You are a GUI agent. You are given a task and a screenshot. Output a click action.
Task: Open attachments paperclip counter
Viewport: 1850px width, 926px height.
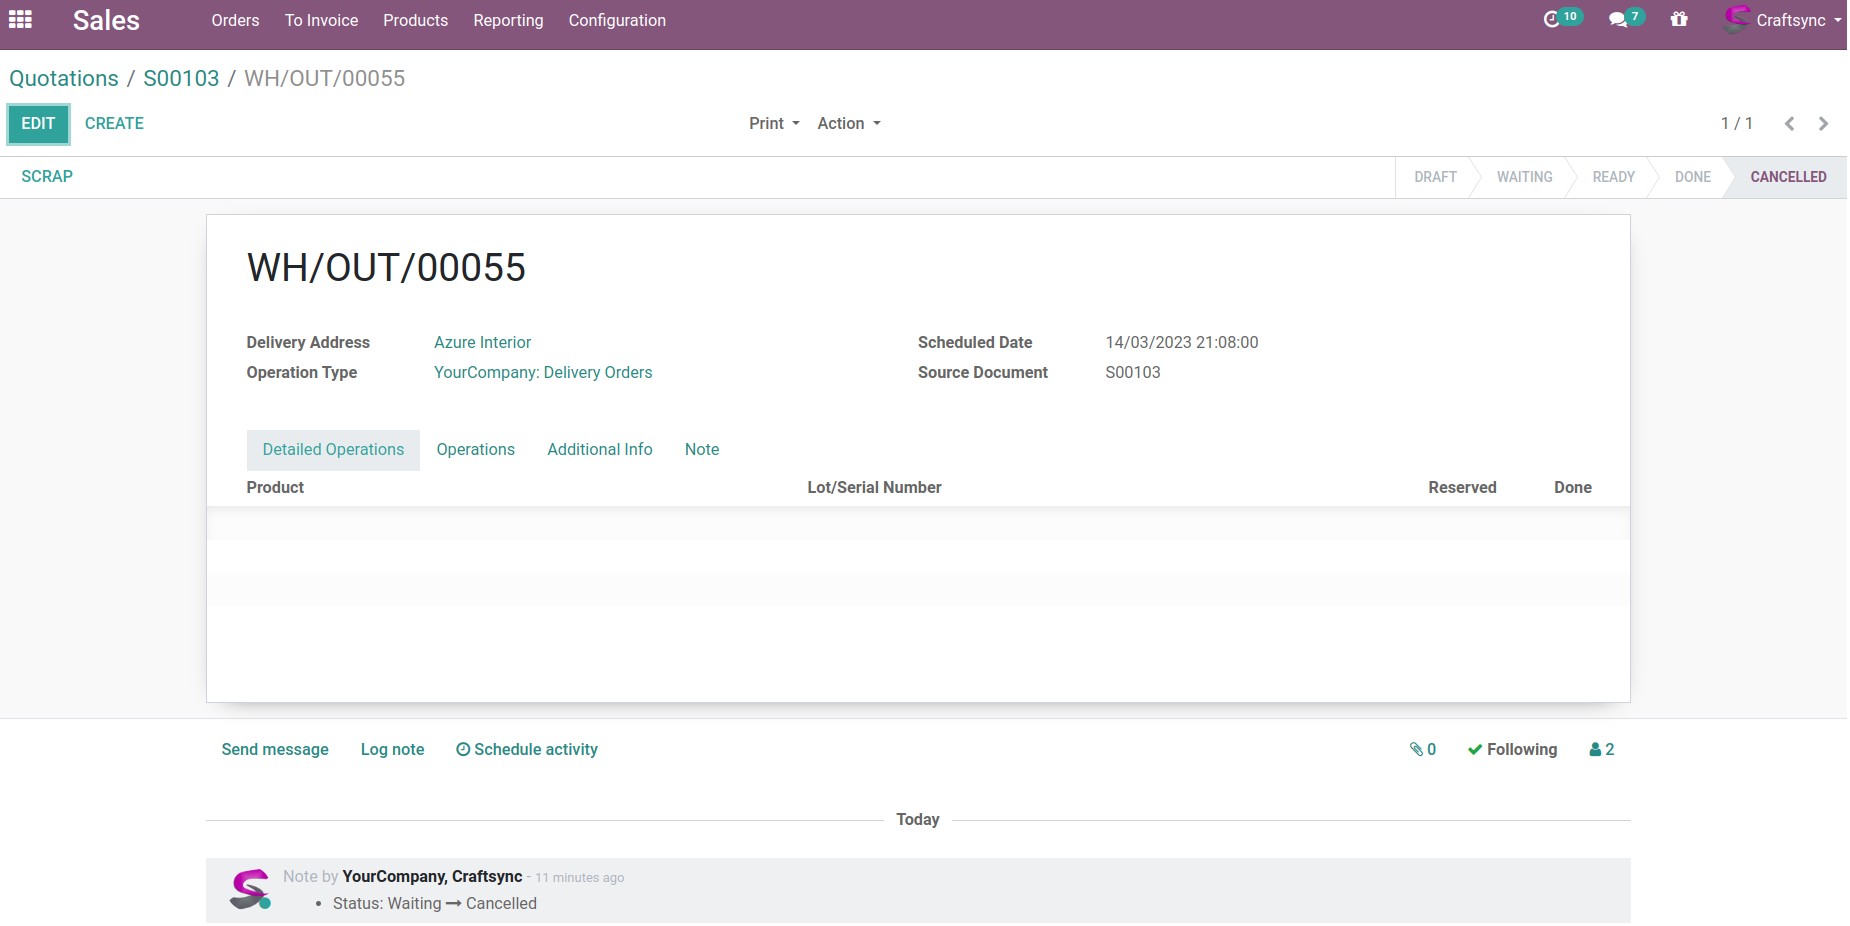[1422, 750]
